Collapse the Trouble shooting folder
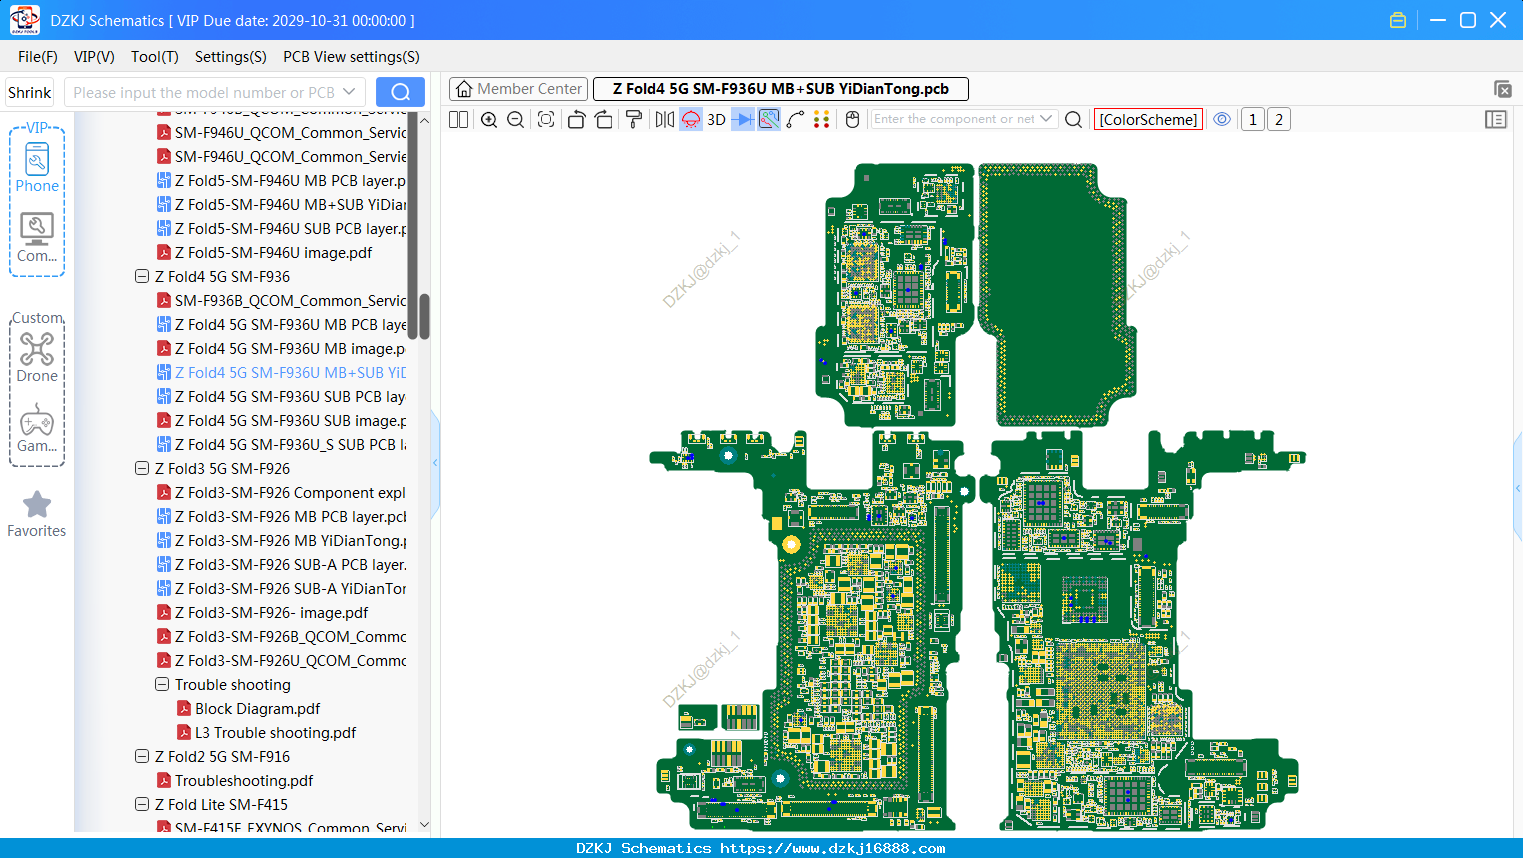Viewport: 1523px width, 858px height. (x=162, y=685)
